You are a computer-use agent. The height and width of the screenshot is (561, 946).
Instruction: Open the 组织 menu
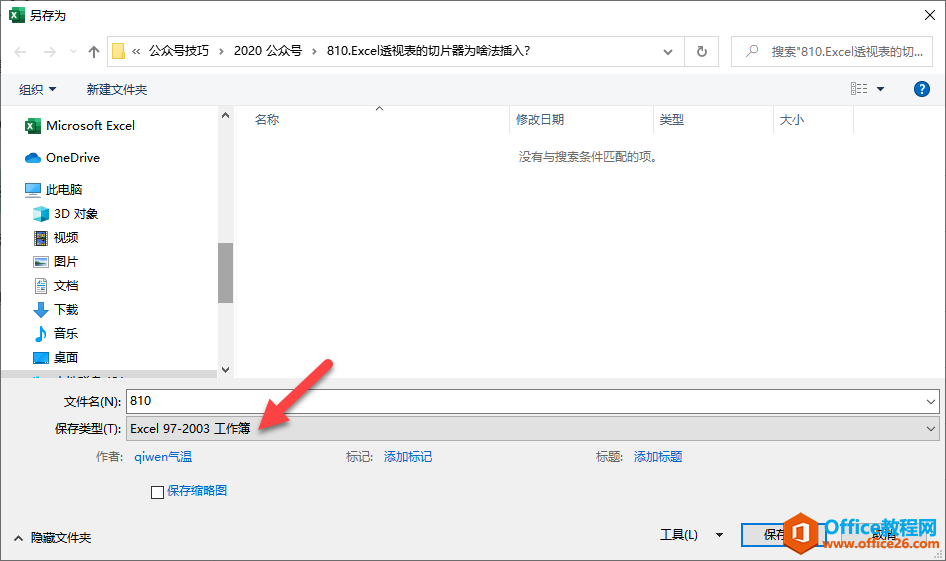click(x=37, y=89)
